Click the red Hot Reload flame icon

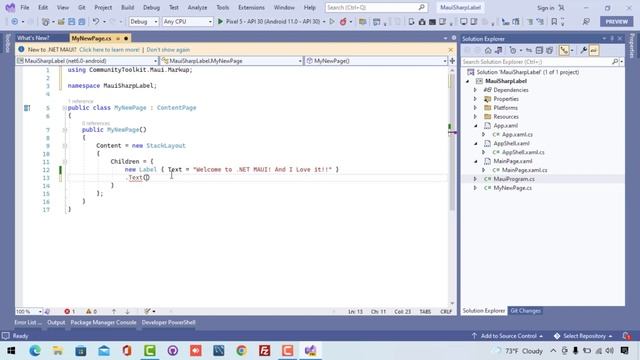[343, 22]
